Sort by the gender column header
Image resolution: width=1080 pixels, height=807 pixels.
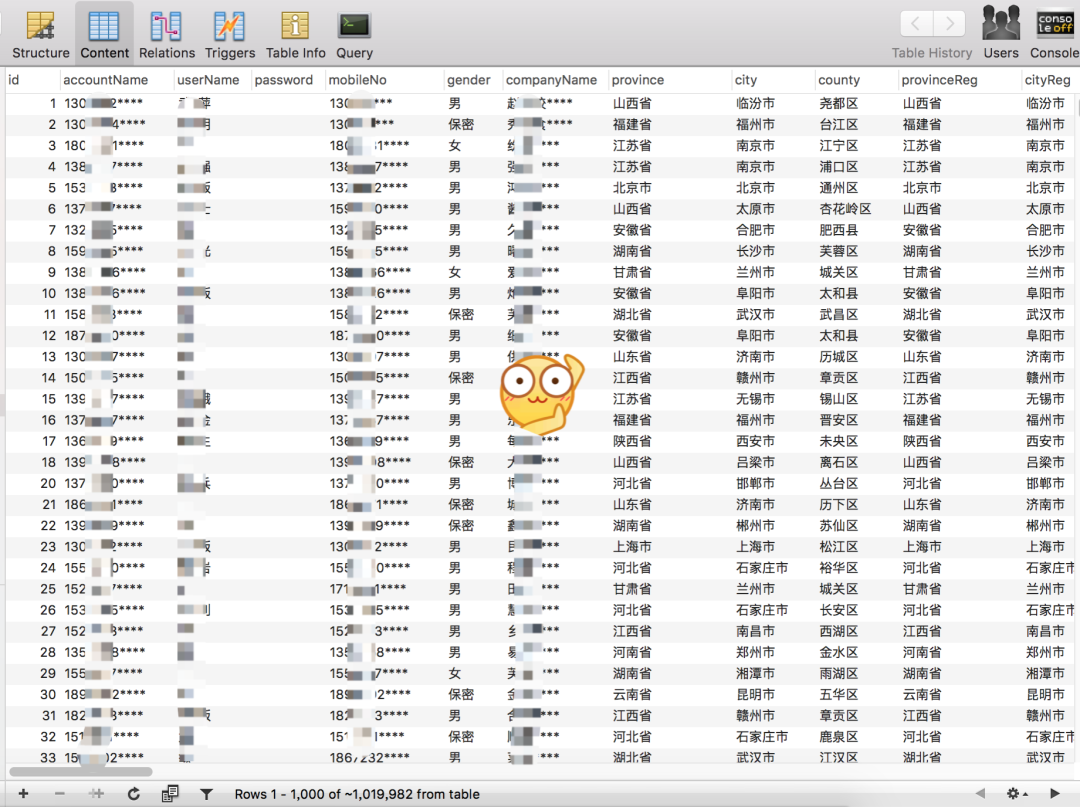point(469,80)
